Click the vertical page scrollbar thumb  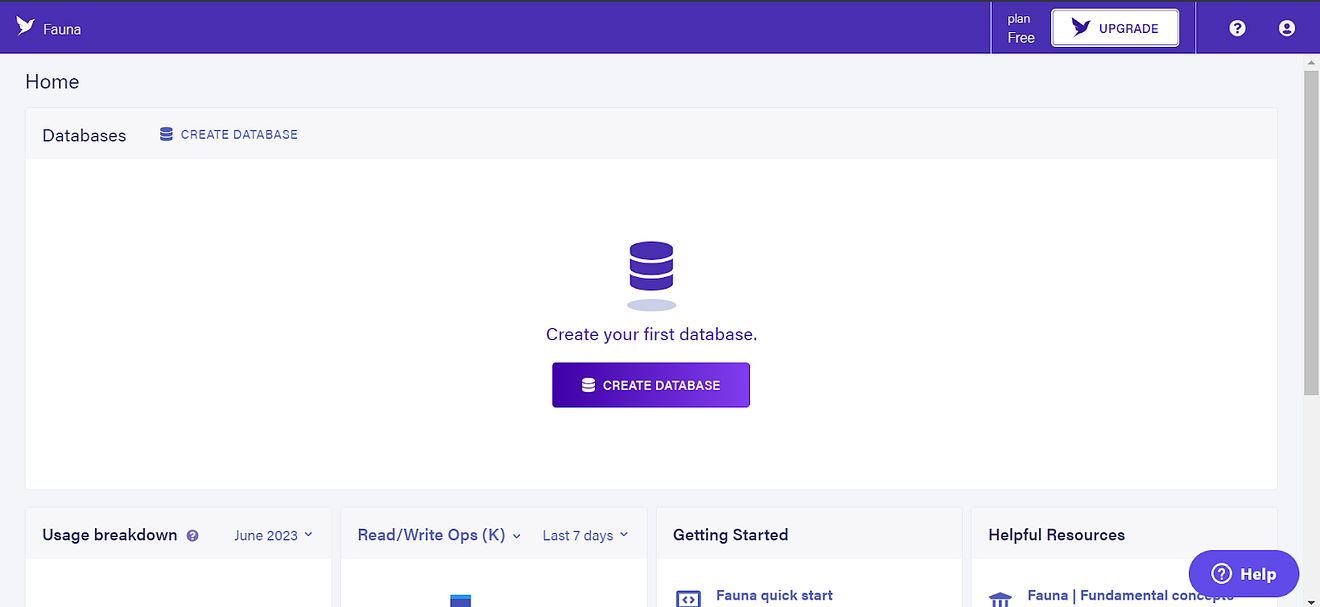click(x=1311, y=233)
